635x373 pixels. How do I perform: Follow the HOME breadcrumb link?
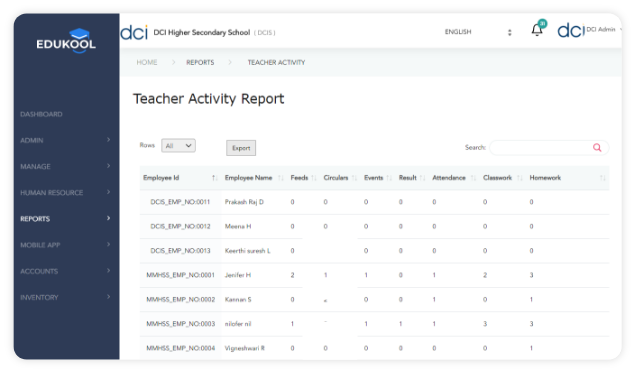(x=147, y=62)
